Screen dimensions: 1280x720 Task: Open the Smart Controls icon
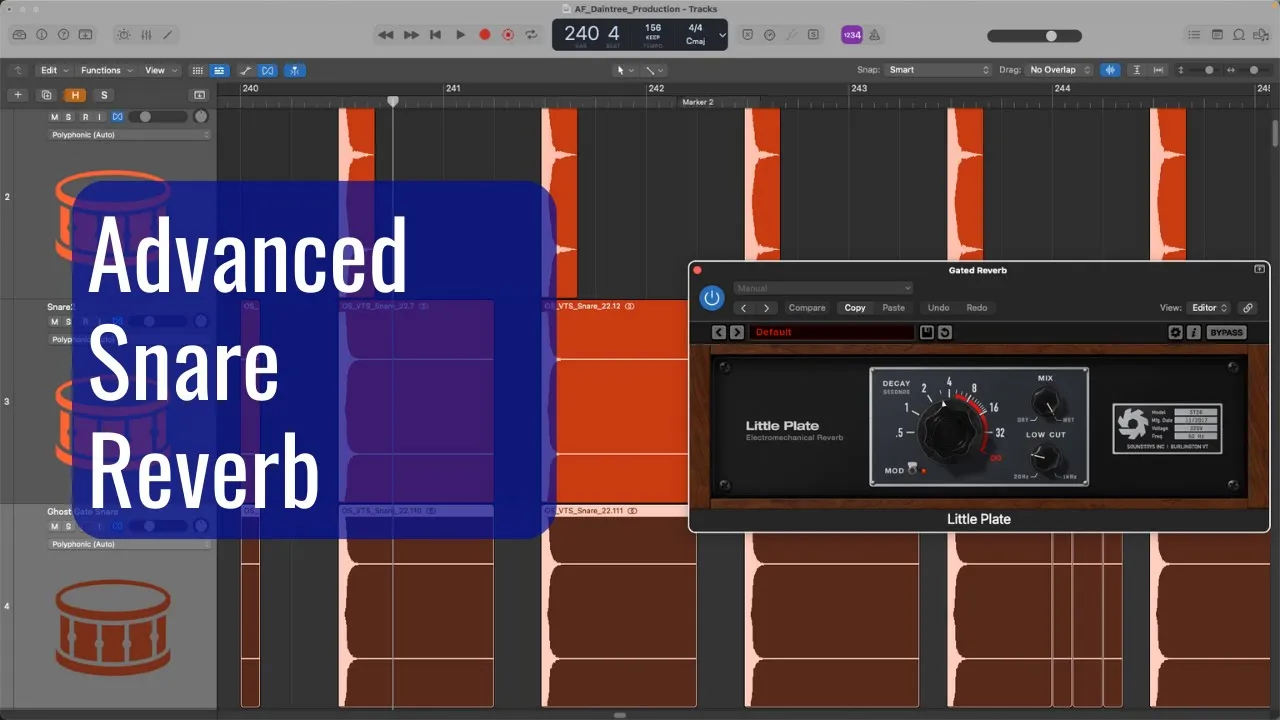point(123,34)
